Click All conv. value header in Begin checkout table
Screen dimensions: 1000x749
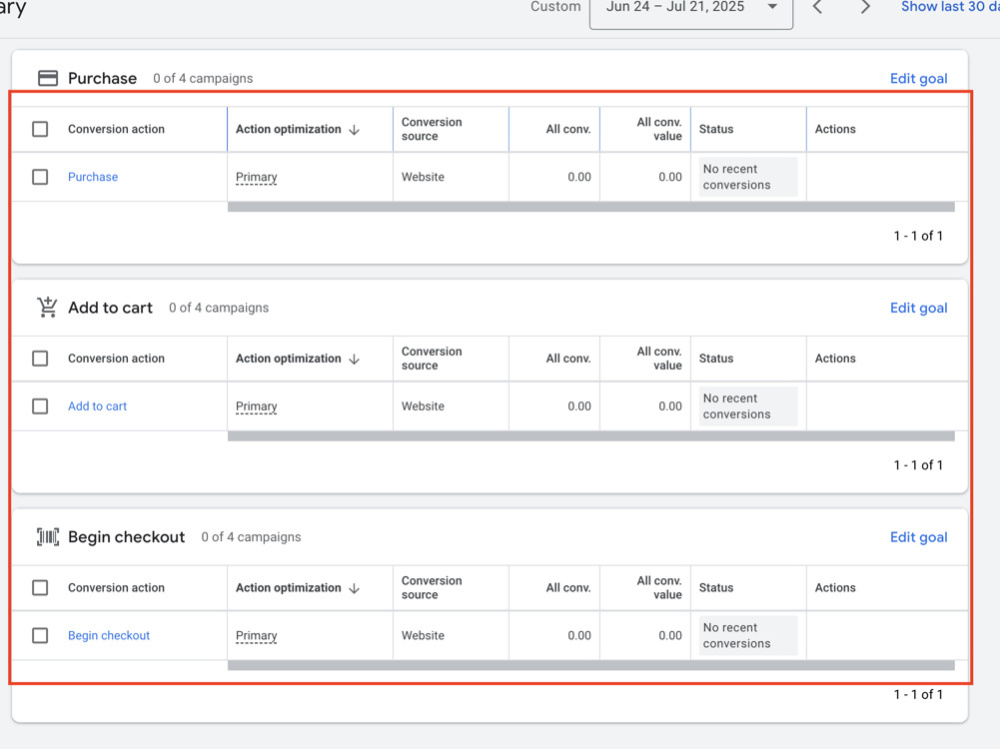point(659,588)
